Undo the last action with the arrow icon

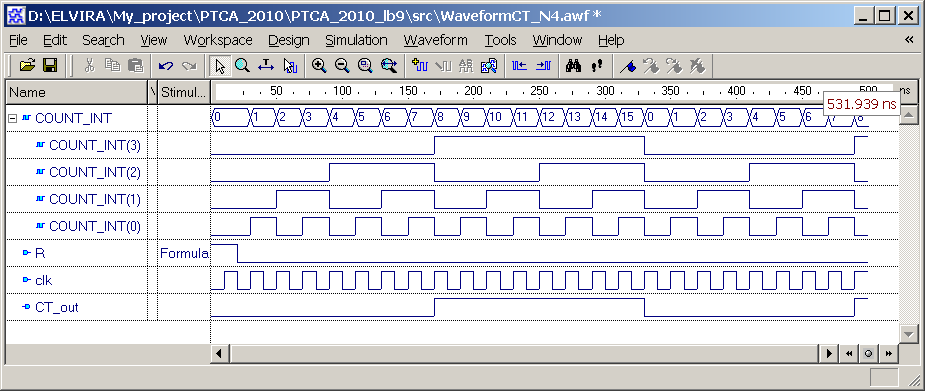(166, 65)
